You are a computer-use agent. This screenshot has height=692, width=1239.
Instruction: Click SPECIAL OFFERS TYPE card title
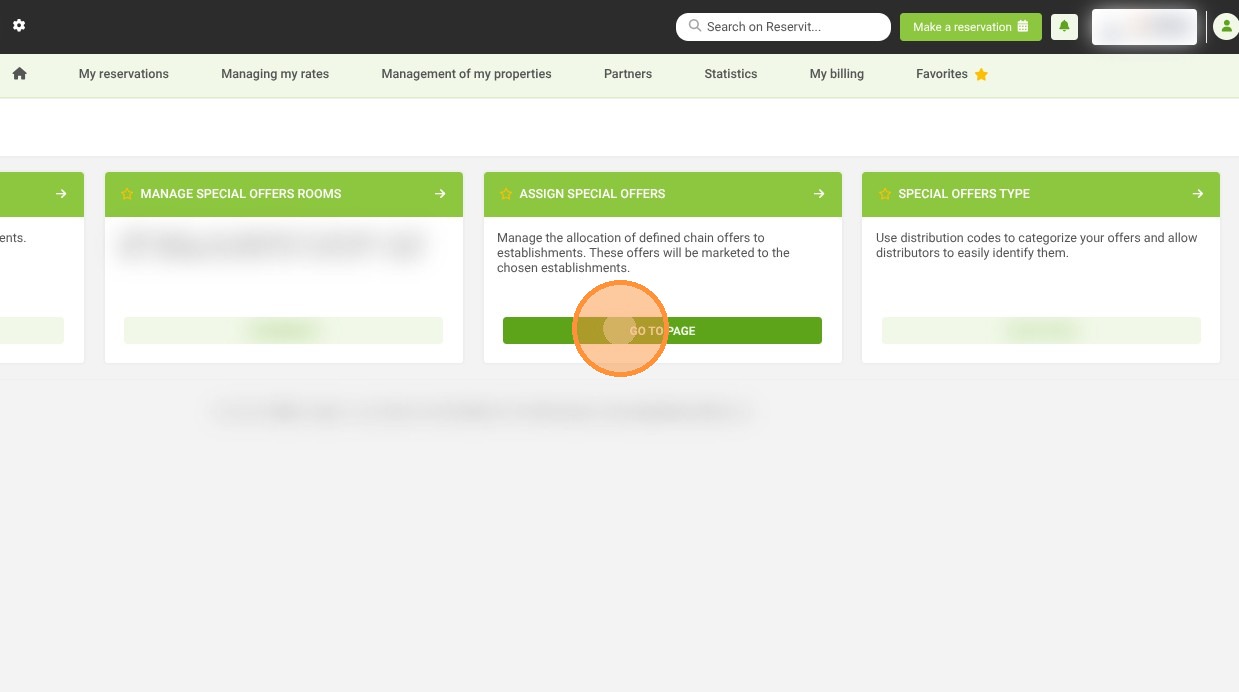click(964, 194)
